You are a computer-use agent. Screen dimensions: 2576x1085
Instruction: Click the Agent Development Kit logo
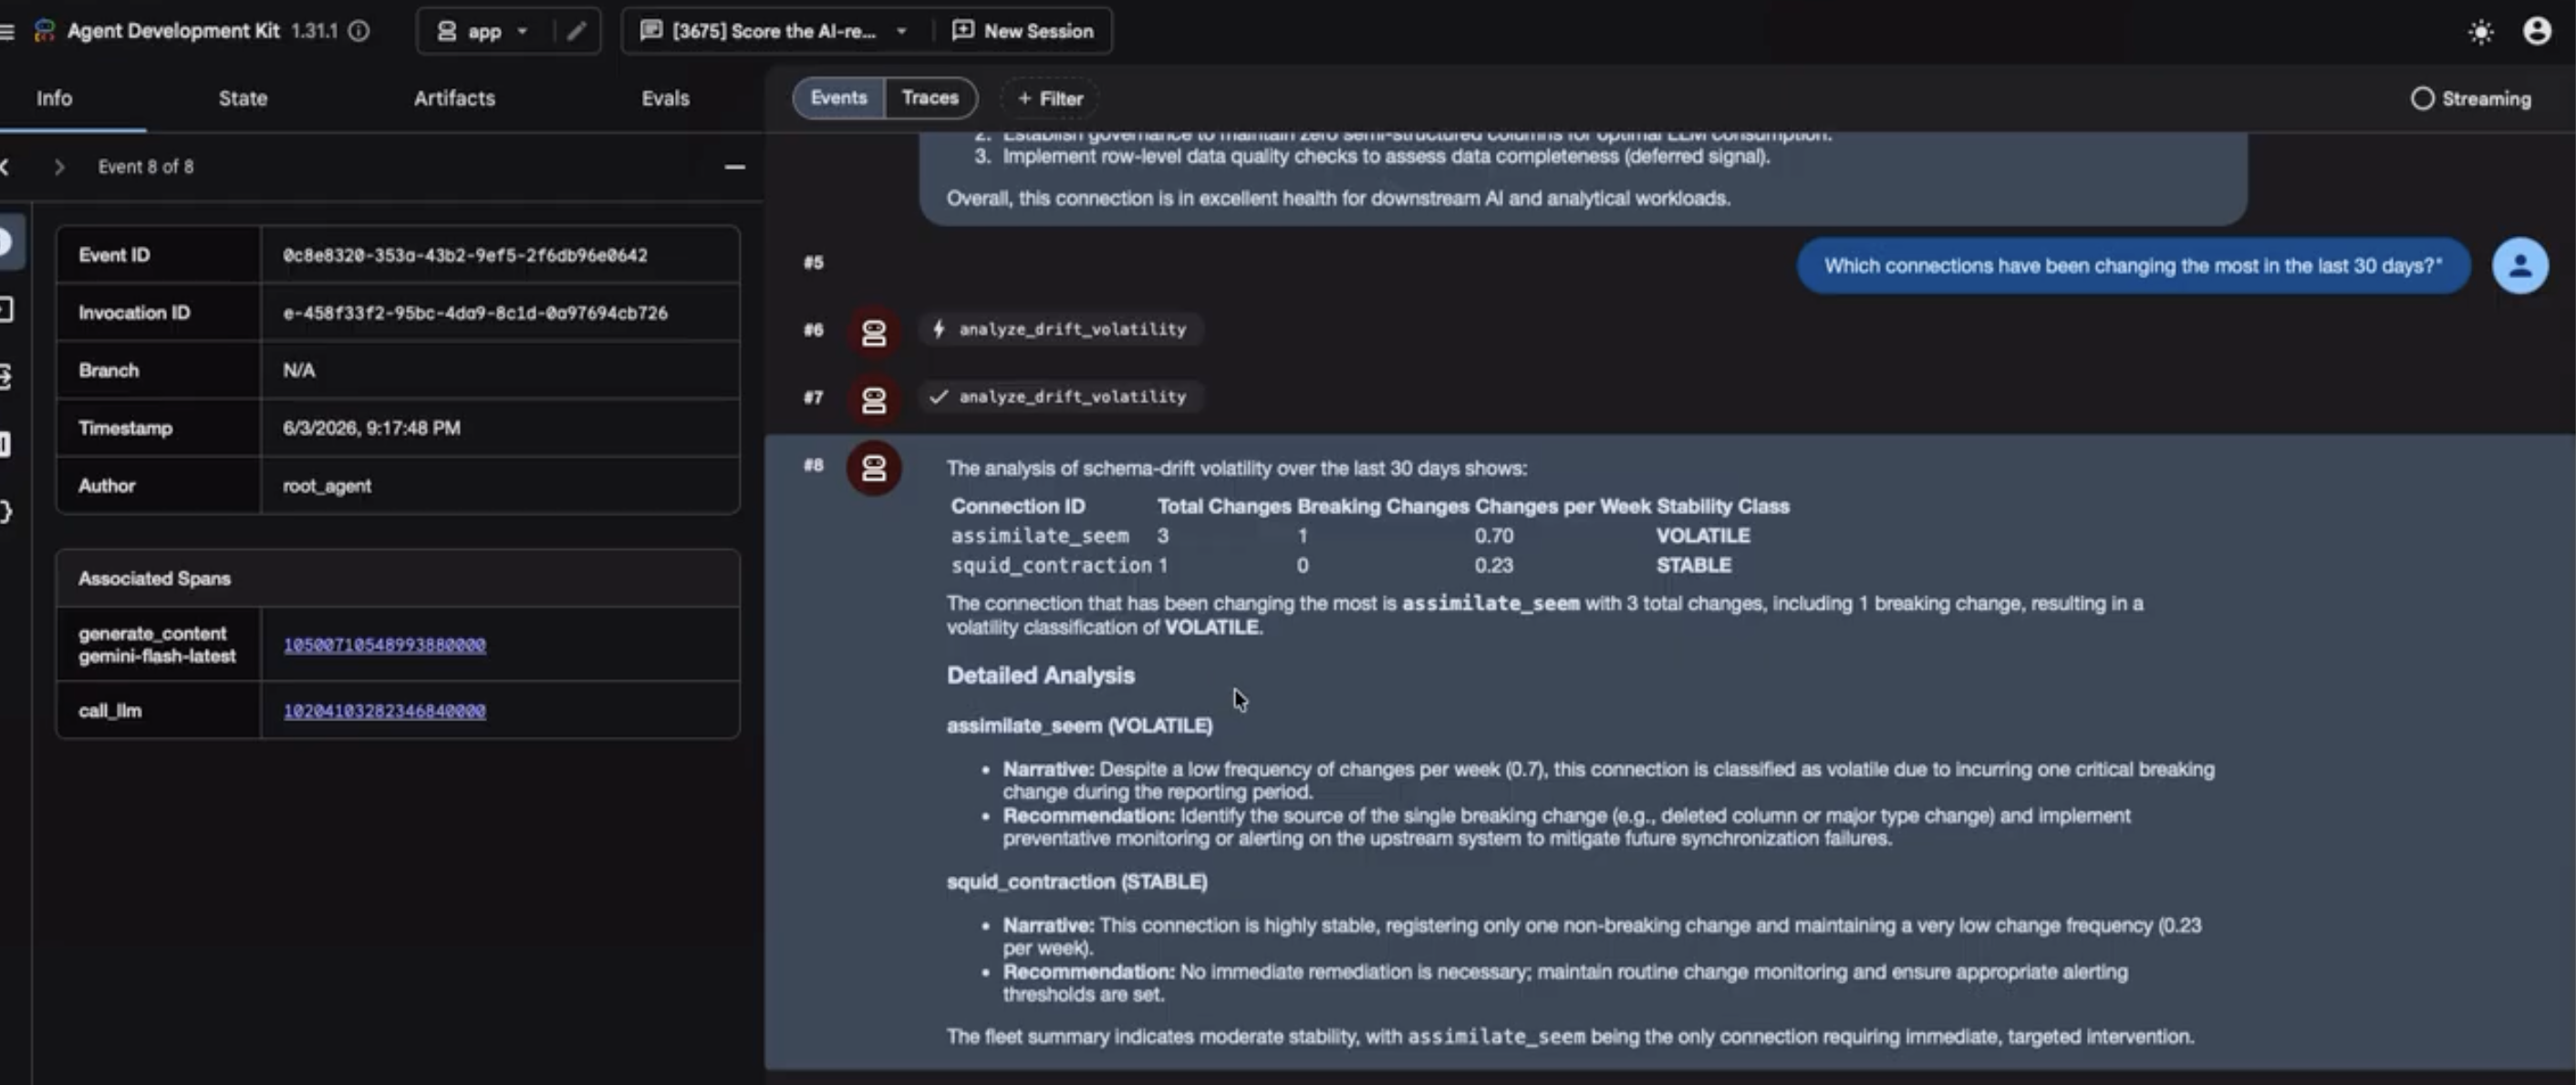[44, 31]
